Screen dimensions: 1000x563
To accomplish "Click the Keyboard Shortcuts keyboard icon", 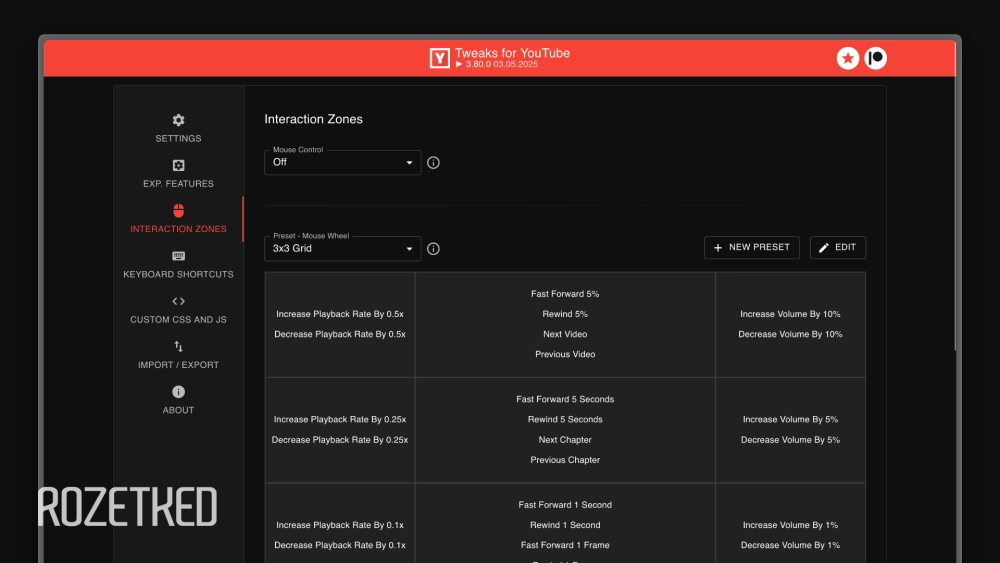I will (178, 256).
